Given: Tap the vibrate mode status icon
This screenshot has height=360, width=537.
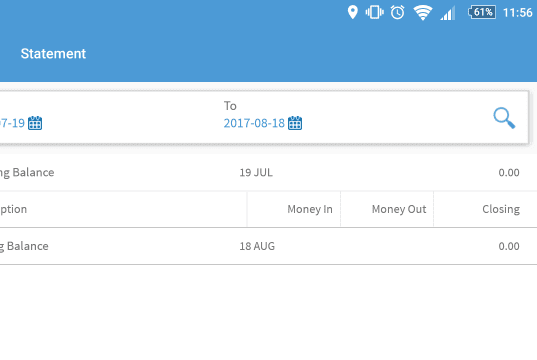Looking at the screenshot, I should (374, 12).
